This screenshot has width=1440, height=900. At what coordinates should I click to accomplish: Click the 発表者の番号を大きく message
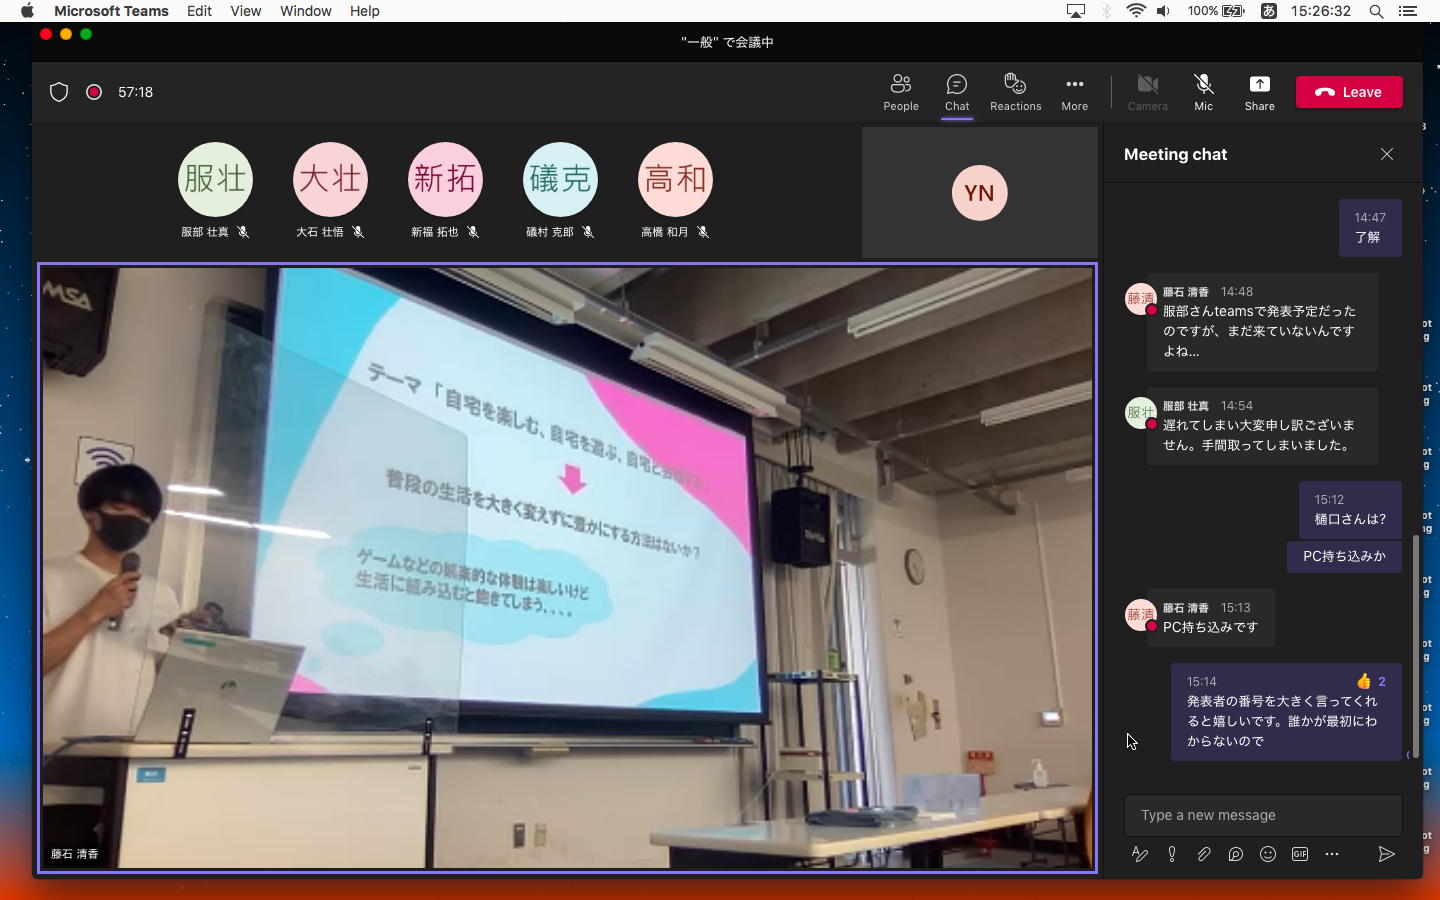pos(1286,712)
